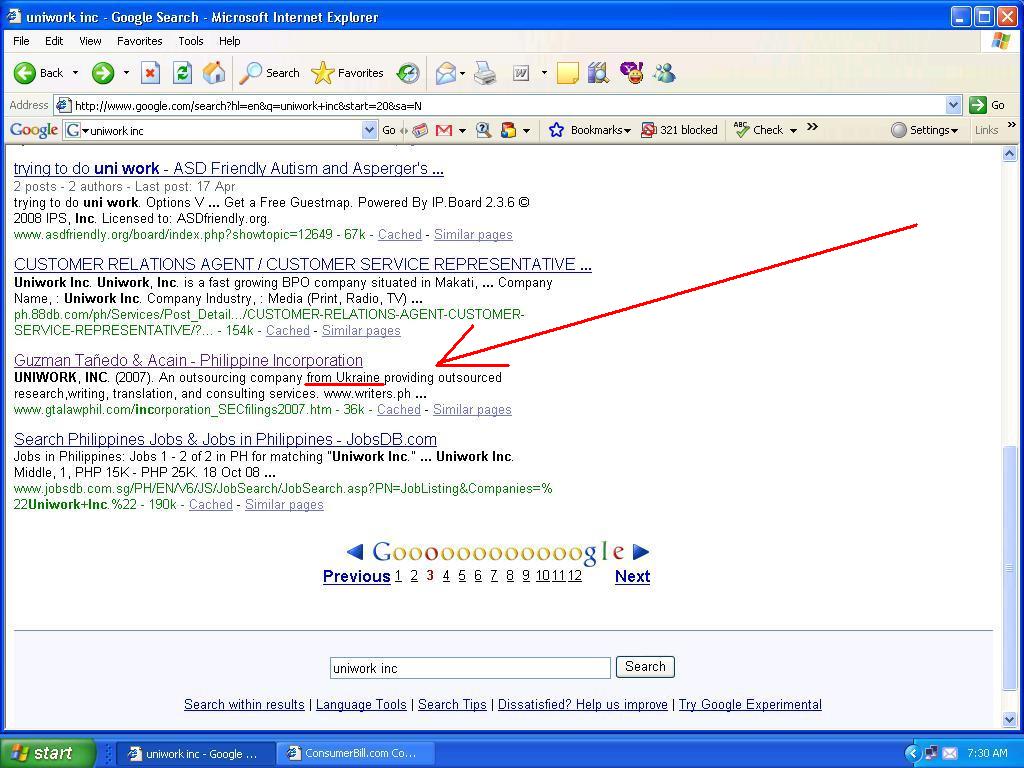Run the spelling Check button
Viewport: 1024px width, 768px height.
(760, 130)
